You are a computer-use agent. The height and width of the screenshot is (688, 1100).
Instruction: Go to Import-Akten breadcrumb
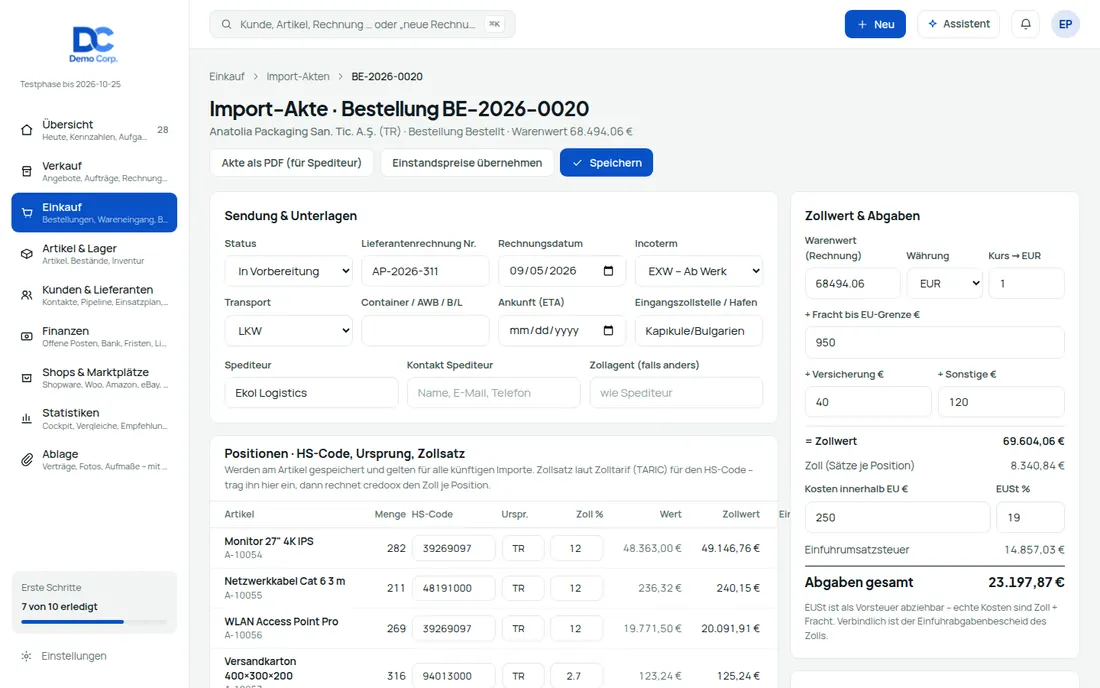pos(297,76)
